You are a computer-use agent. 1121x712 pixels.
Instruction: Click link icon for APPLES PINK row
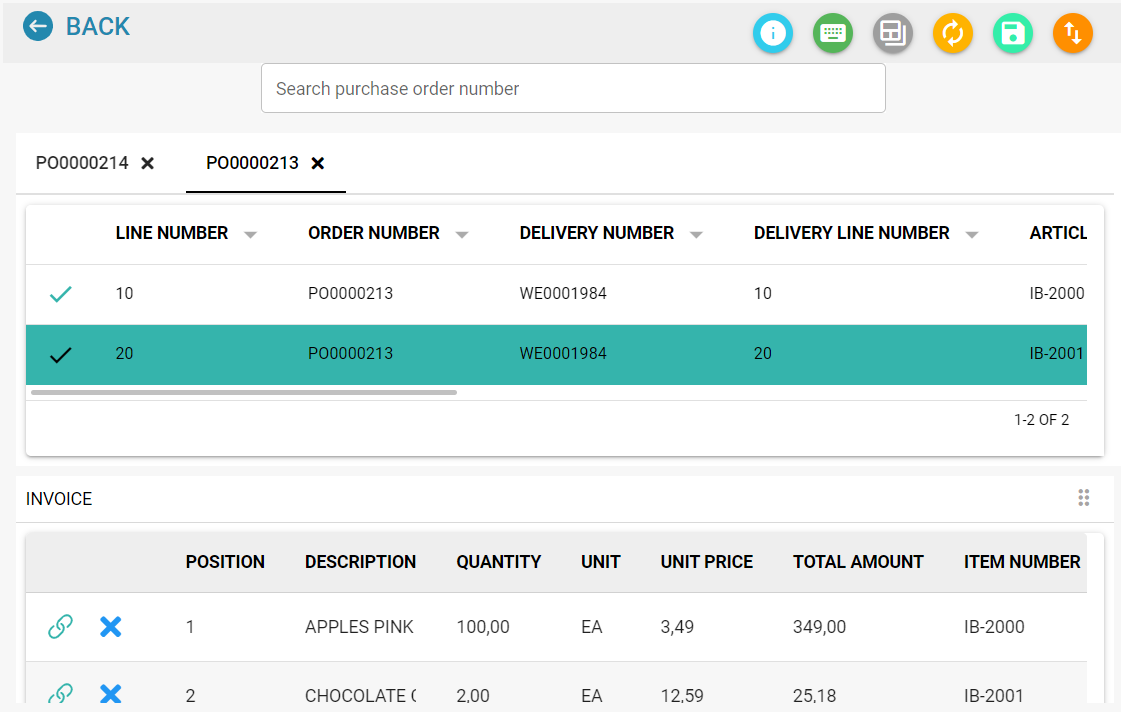tap(60, 626)
